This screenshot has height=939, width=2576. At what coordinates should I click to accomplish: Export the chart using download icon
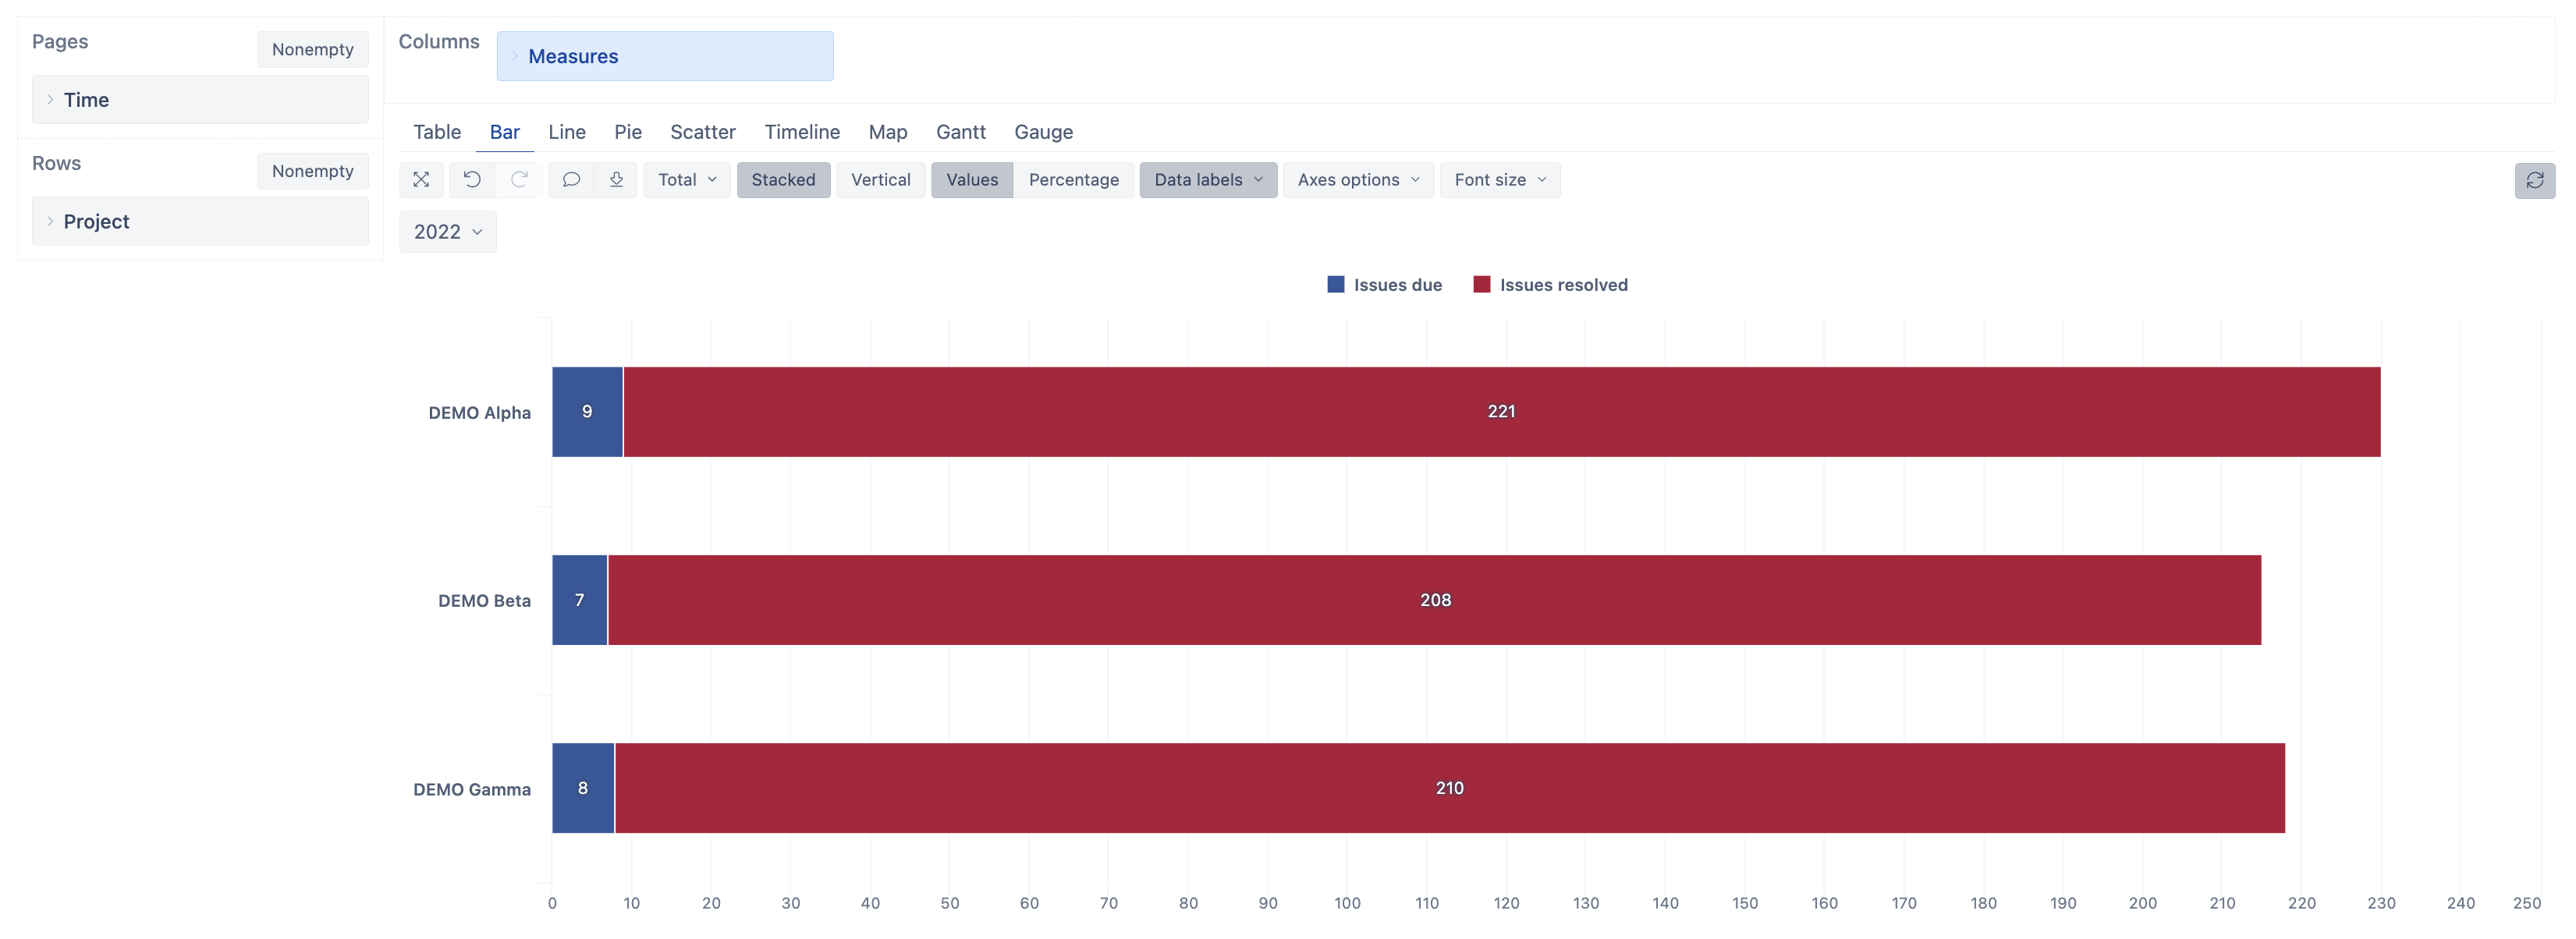pyautogui.click(x=616, y=180)
